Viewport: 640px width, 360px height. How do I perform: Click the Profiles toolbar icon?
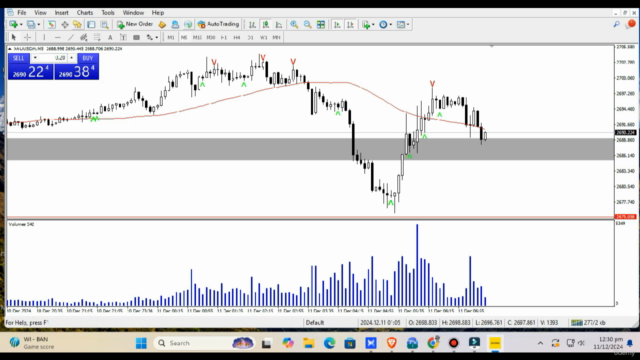(x=31, y=24)
